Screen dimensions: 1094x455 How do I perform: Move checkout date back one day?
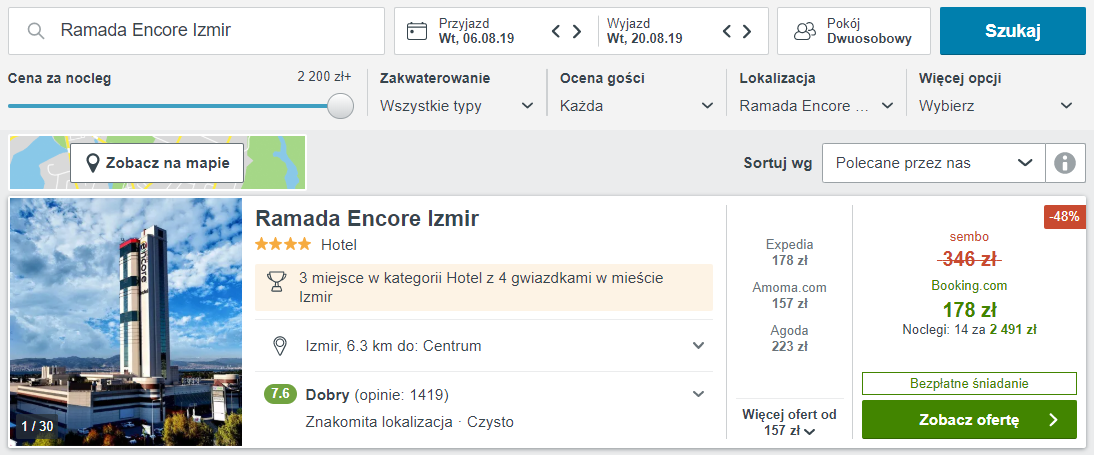[726, 31]
